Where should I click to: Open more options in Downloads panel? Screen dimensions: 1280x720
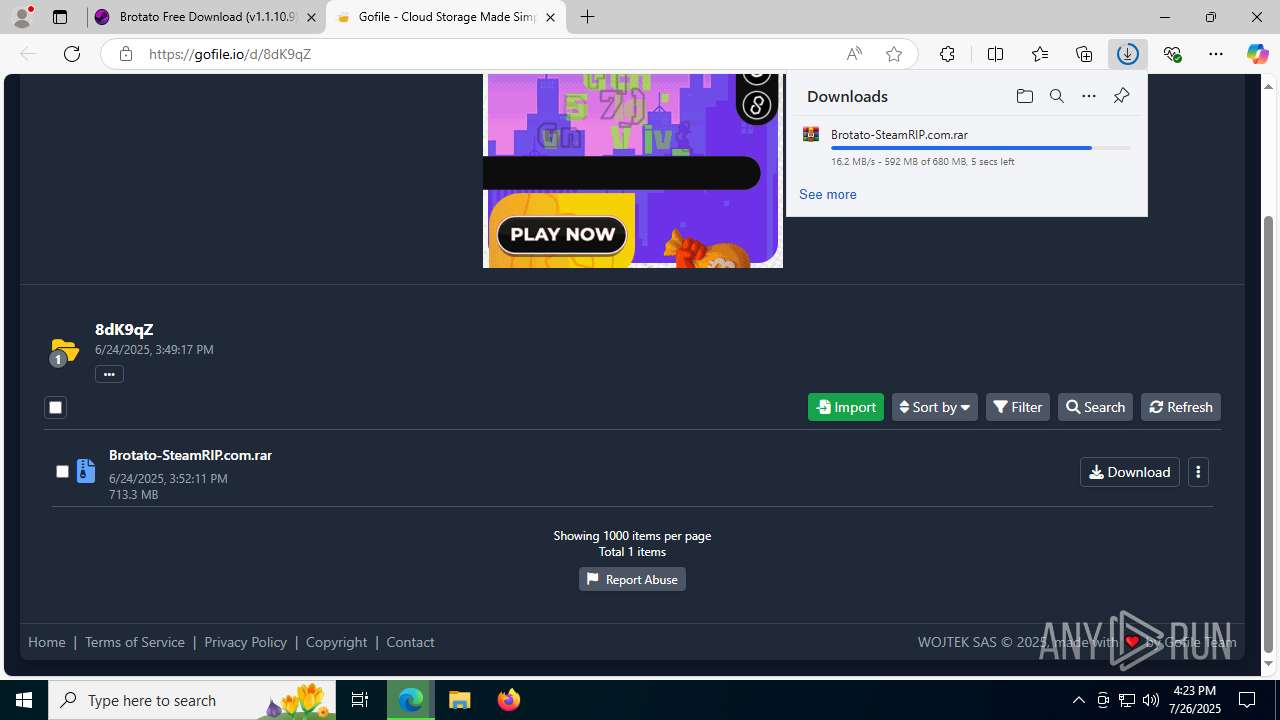coord(1088,96)
